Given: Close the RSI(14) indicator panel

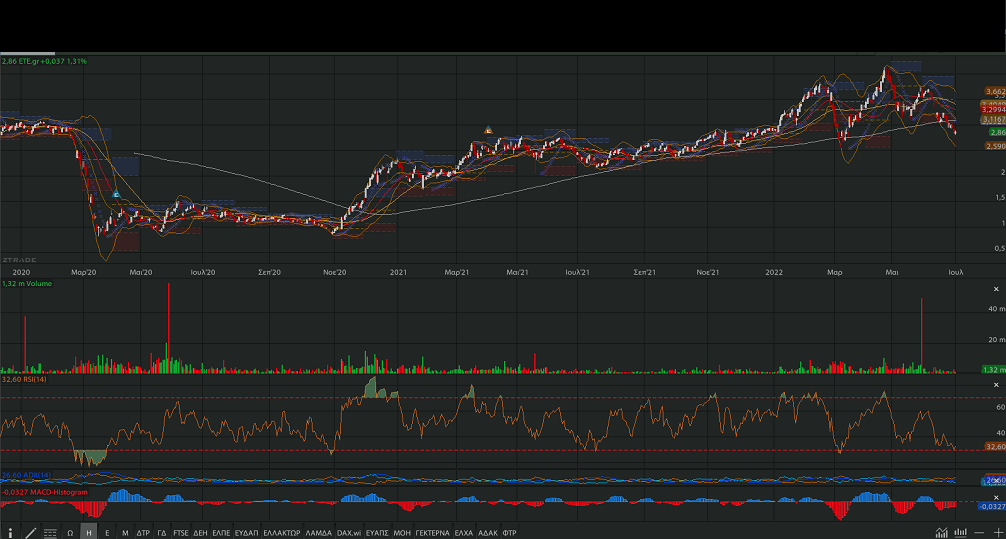Looking at the screenshot, I should tap(995, 385).
